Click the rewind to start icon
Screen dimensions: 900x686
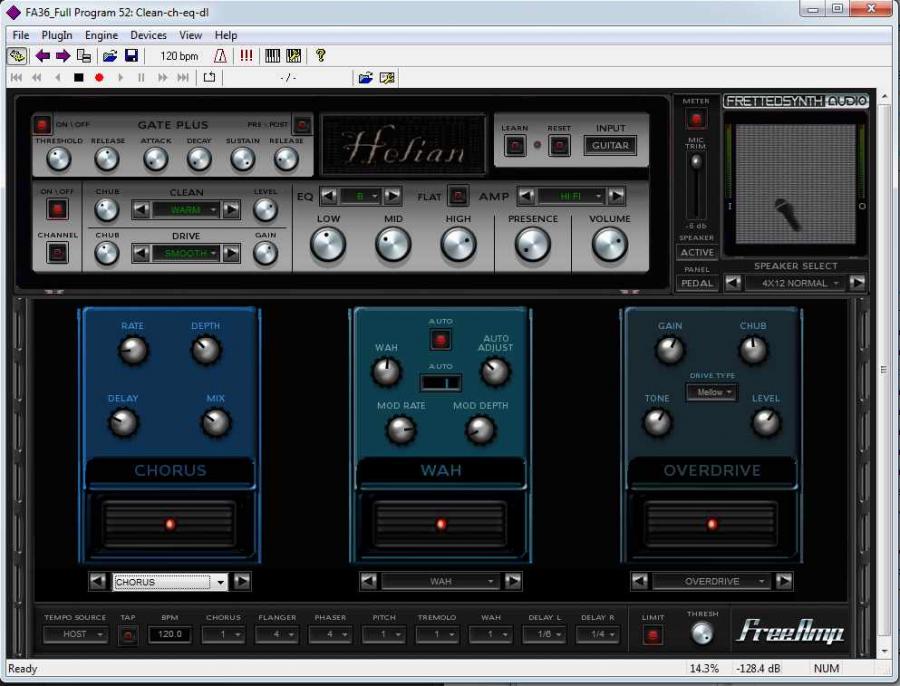coord(16,77)
